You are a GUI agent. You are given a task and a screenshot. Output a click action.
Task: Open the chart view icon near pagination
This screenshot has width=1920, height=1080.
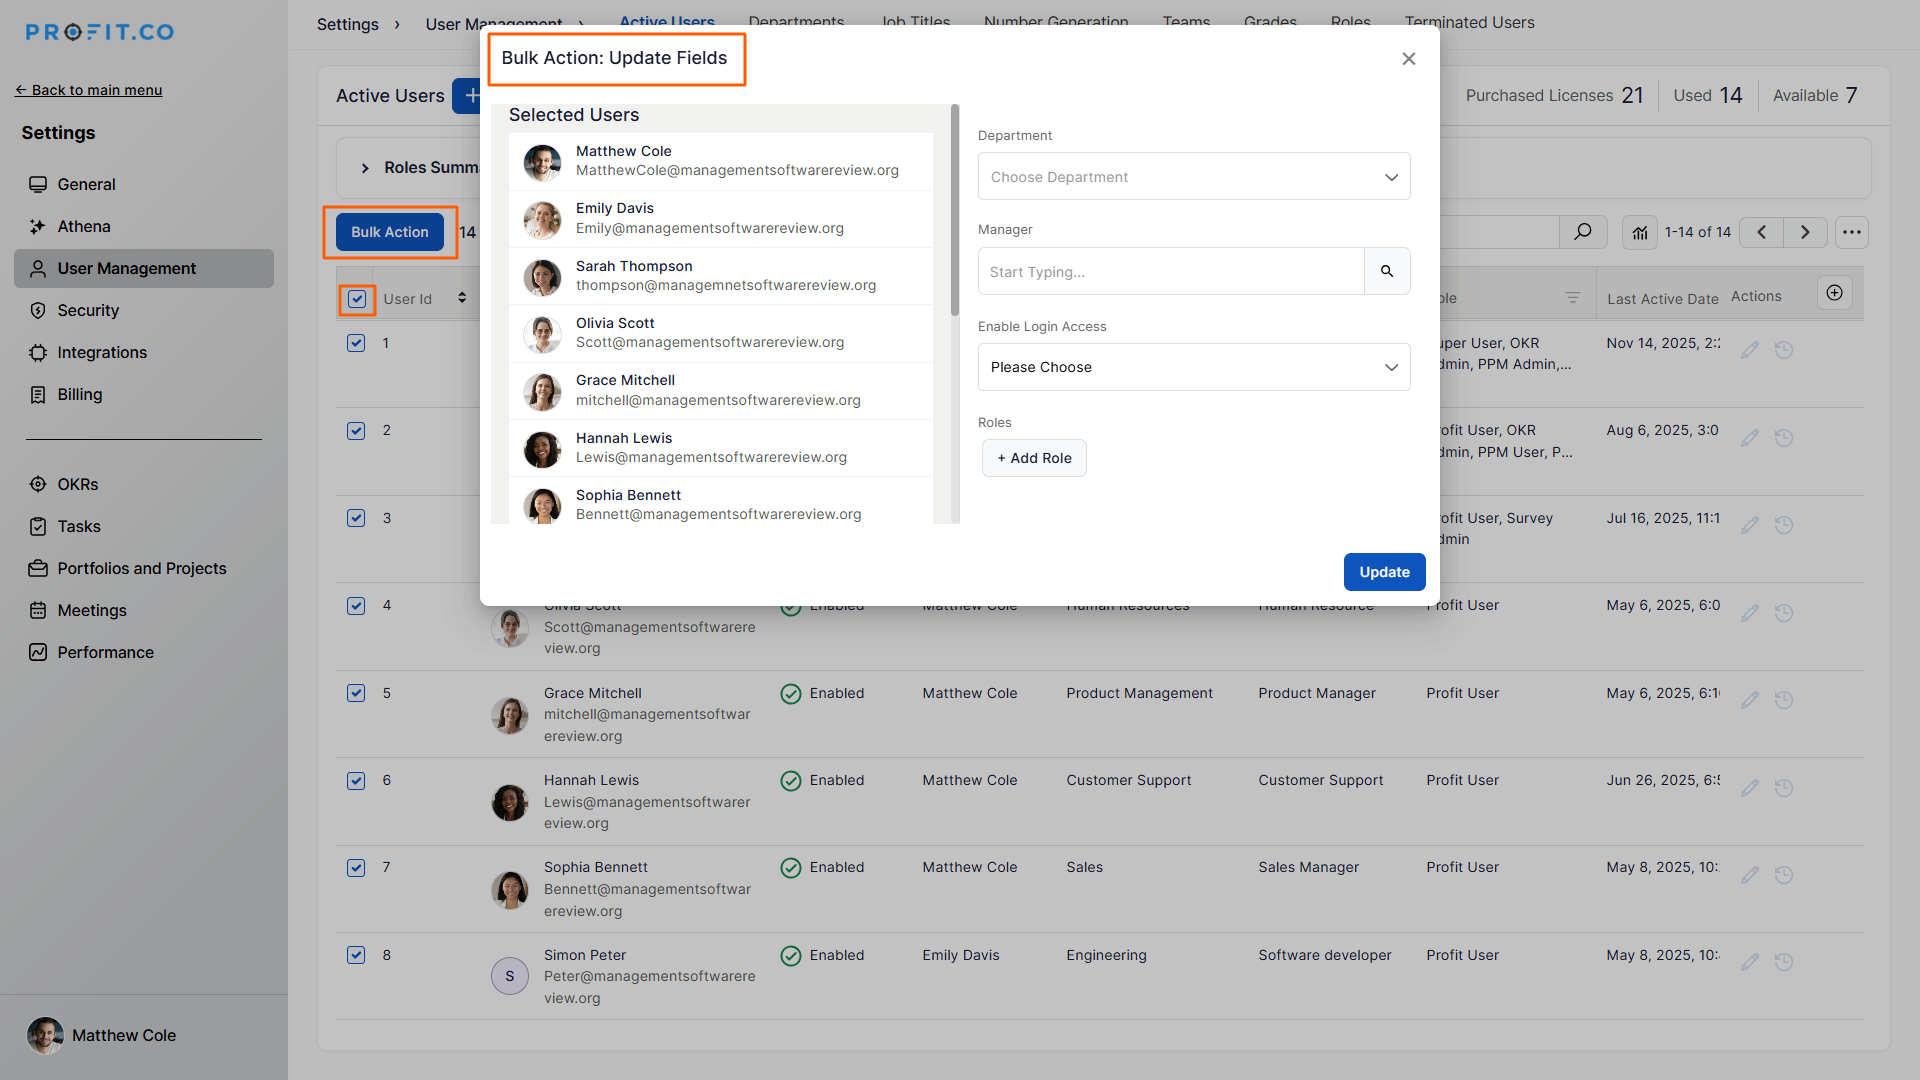[x=1640, y=232]
